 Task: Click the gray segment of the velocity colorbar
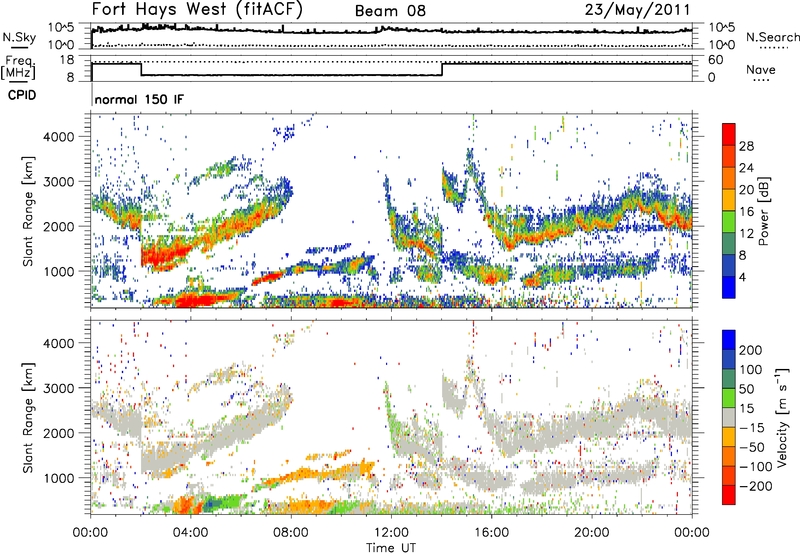click(729, 417)
